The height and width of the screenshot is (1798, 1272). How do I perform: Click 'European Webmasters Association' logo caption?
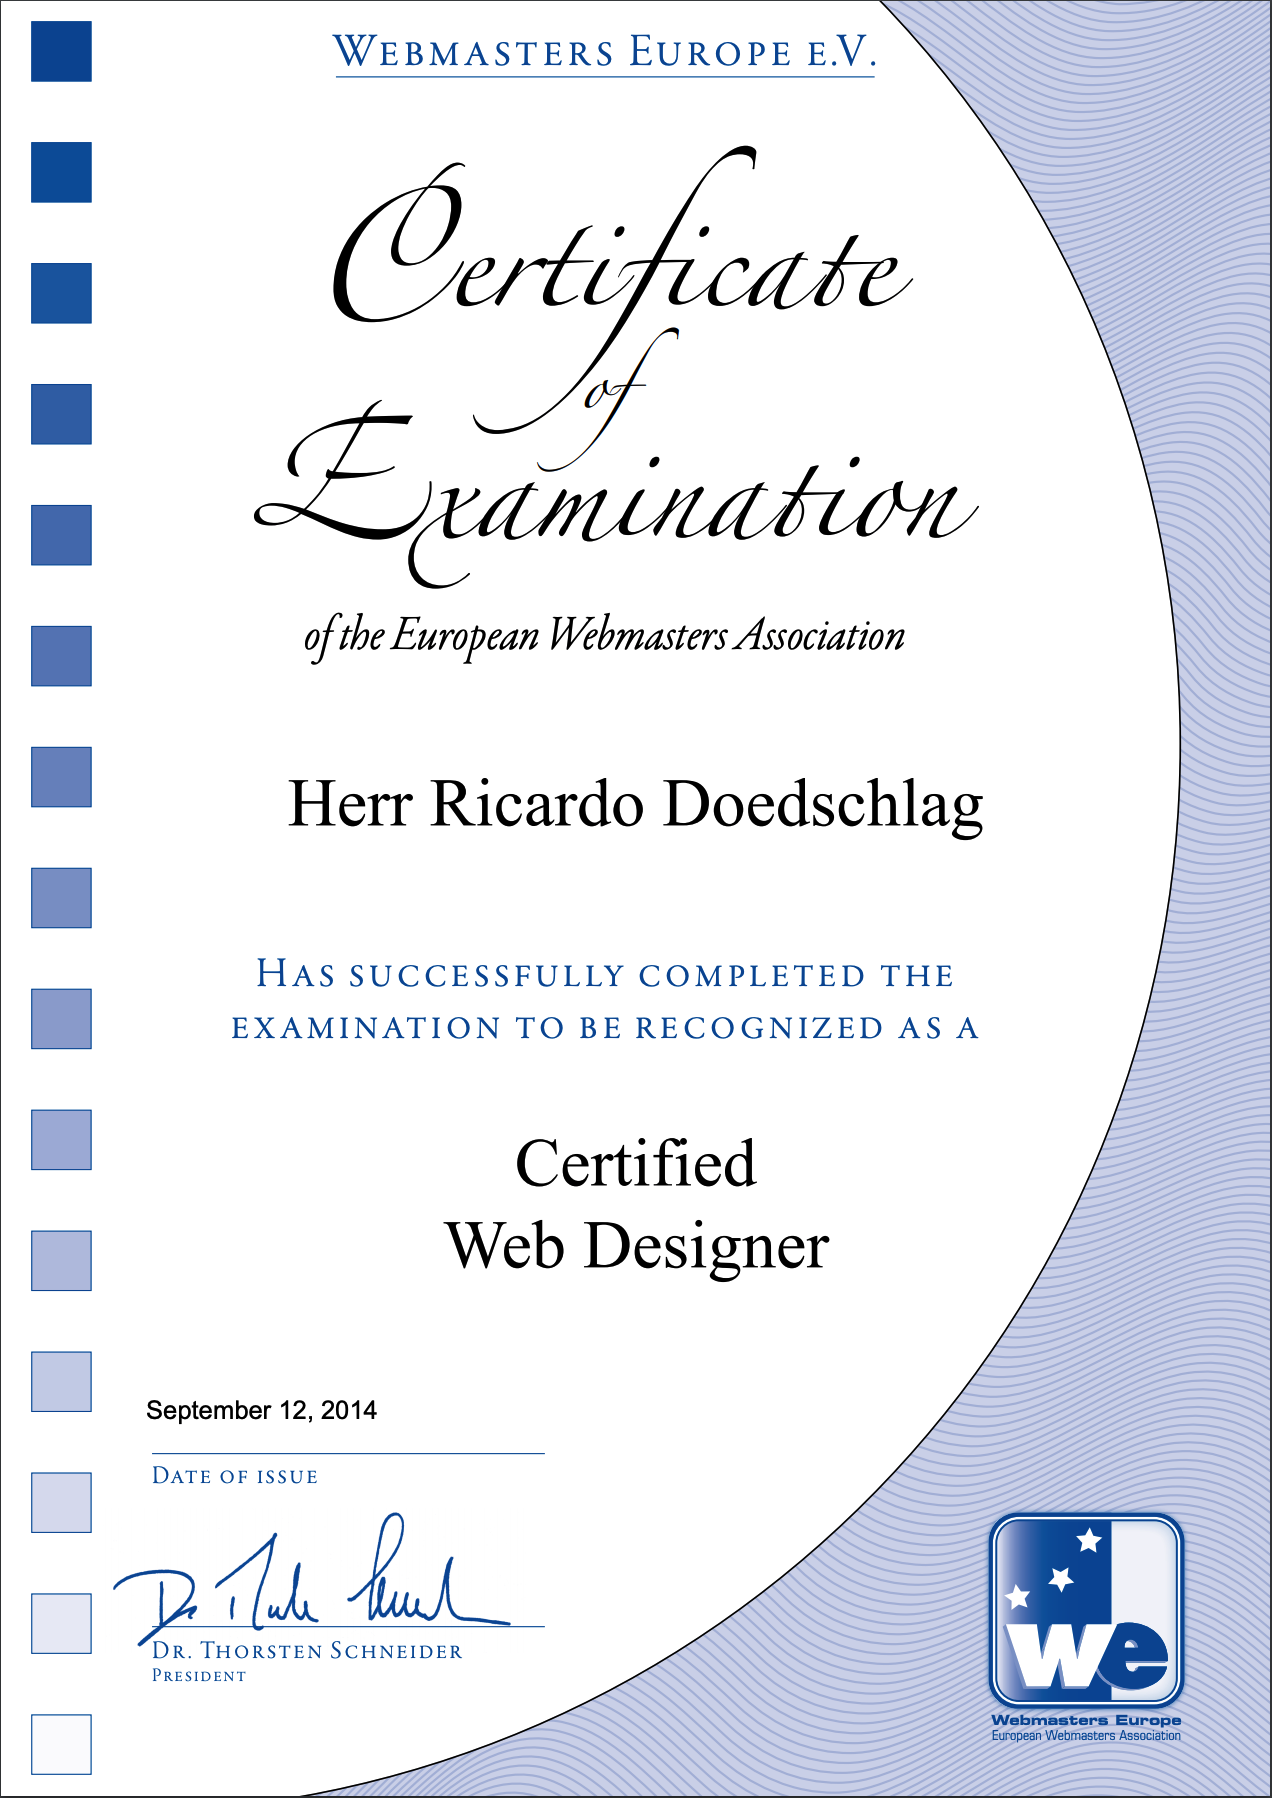(x=1086, y=1736)
